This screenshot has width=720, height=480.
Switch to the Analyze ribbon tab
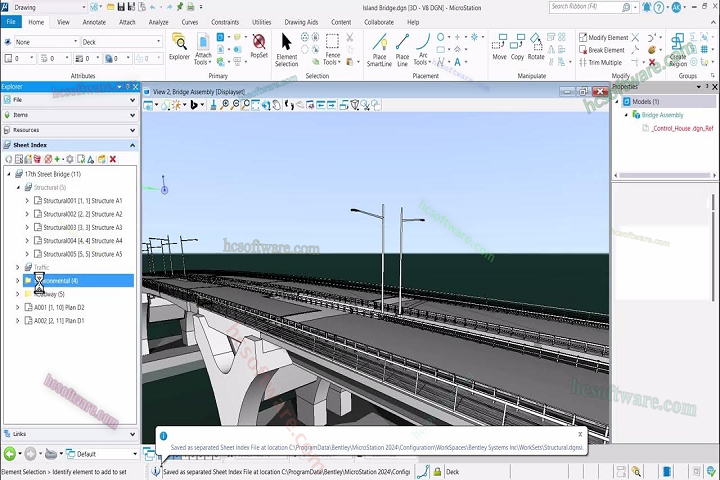158,22
